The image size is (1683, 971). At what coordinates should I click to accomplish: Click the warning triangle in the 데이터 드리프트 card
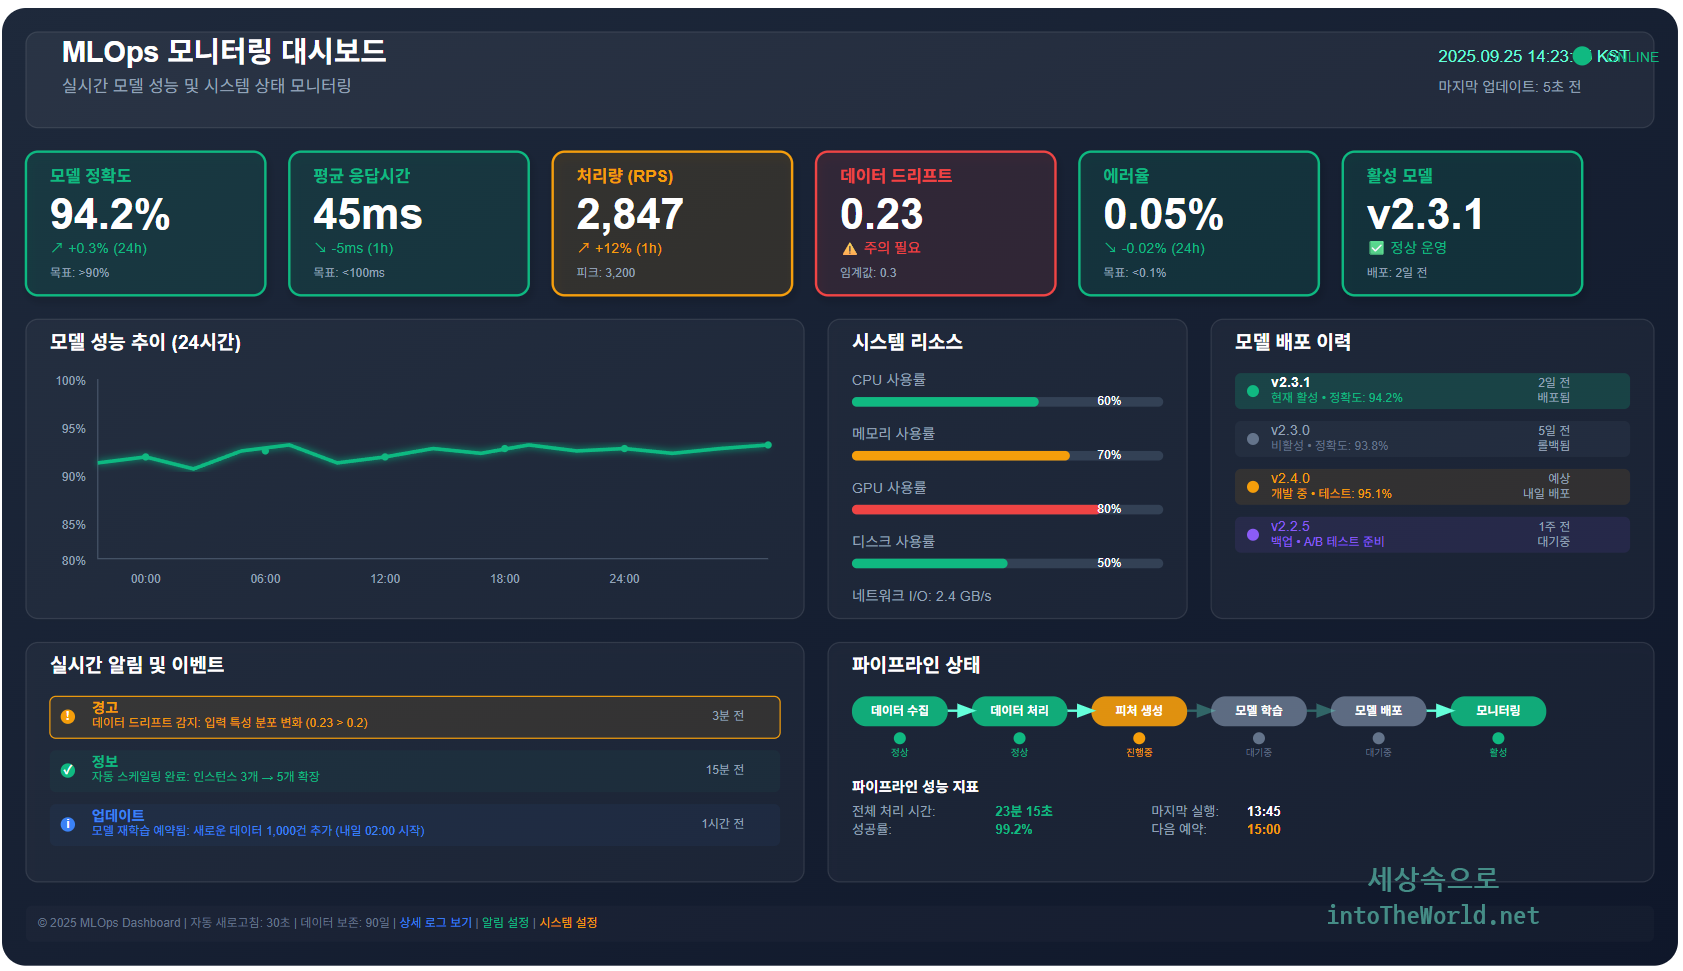850,247
